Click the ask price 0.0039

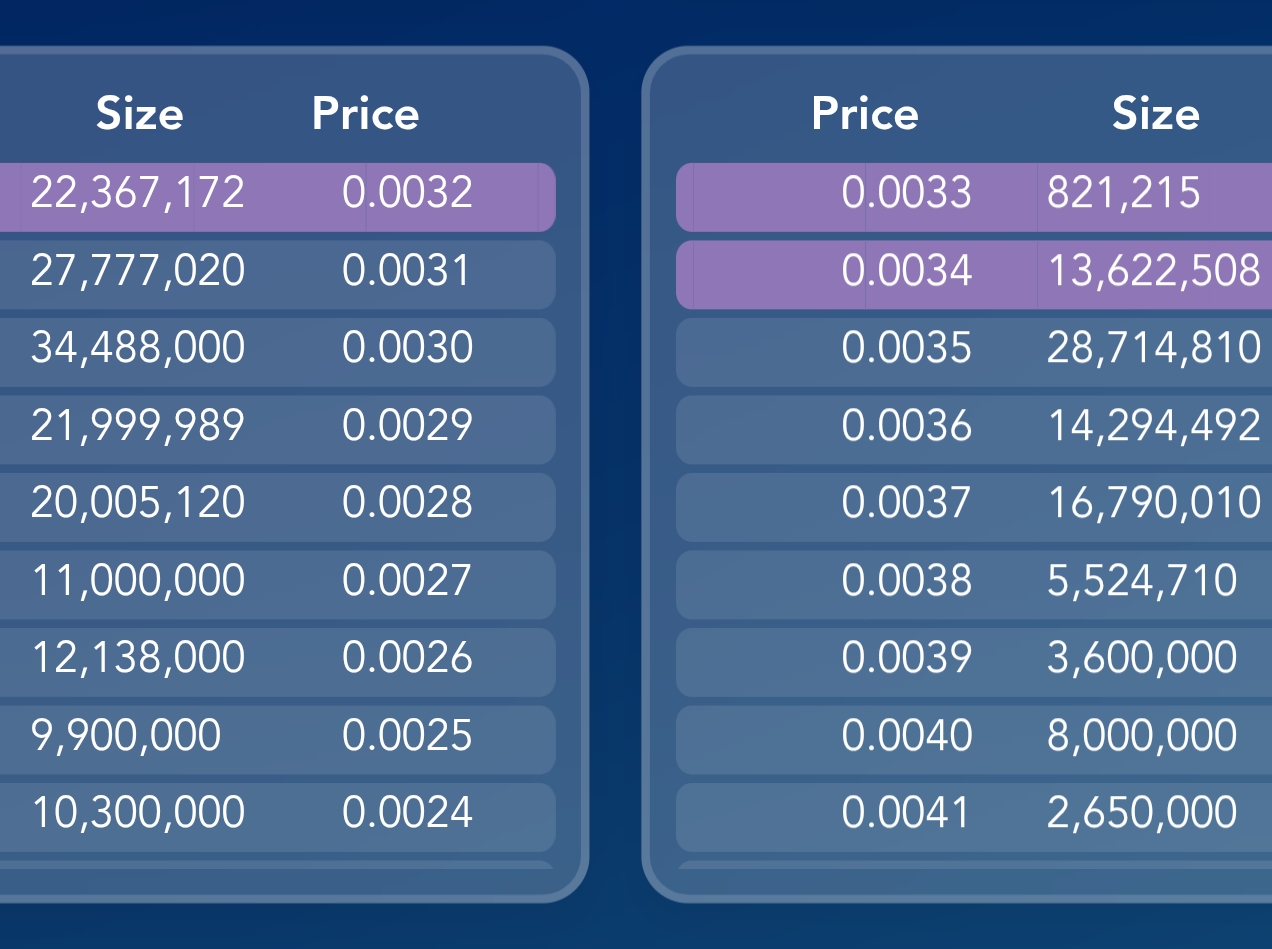point(906,657)
